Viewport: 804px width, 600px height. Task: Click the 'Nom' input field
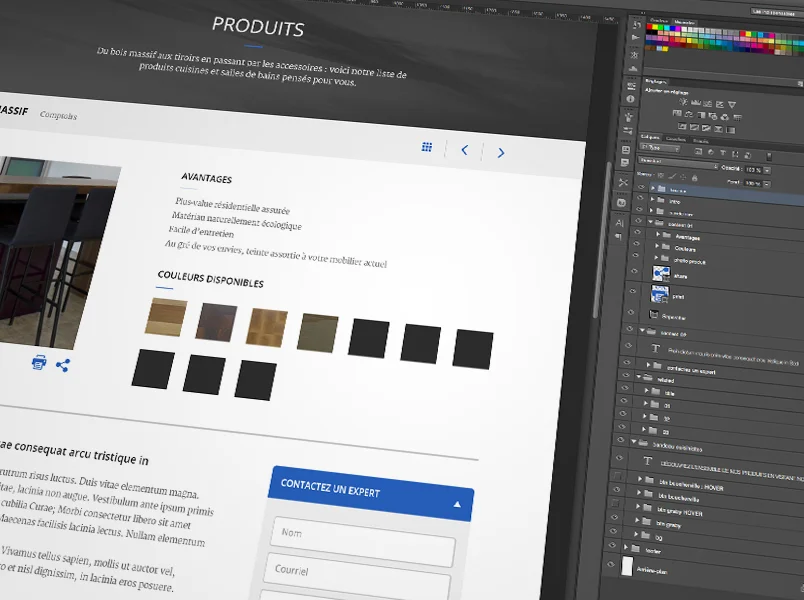(x=363, y=542)
